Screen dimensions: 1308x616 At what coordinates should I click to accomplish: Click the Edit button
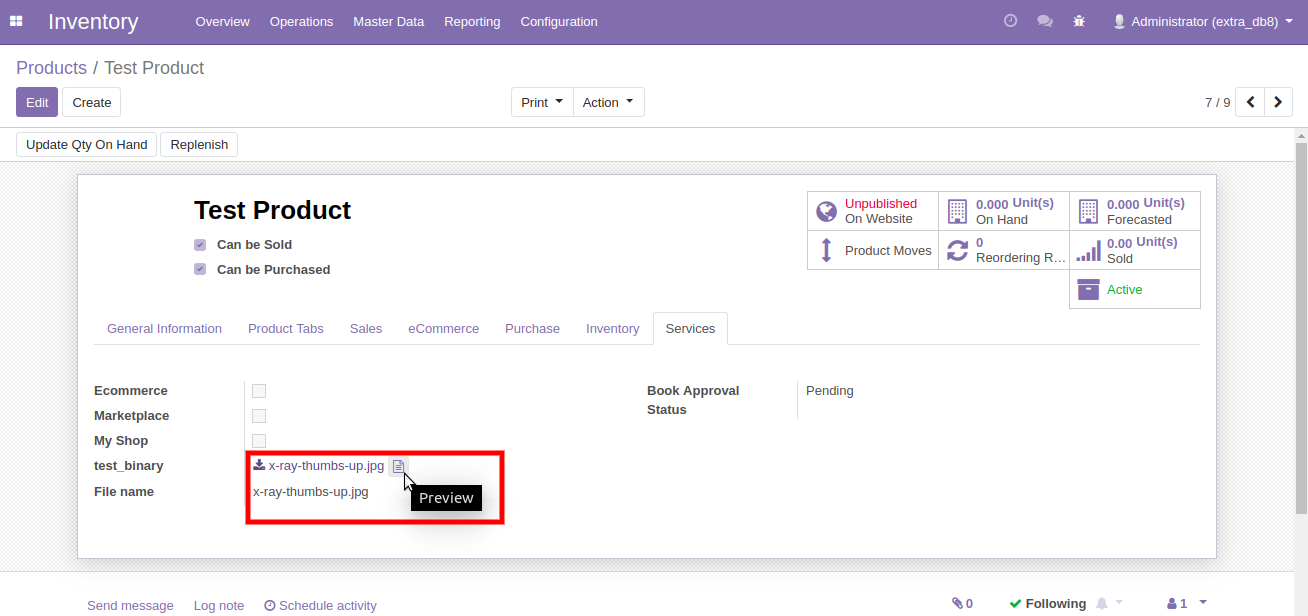point(37,102)
